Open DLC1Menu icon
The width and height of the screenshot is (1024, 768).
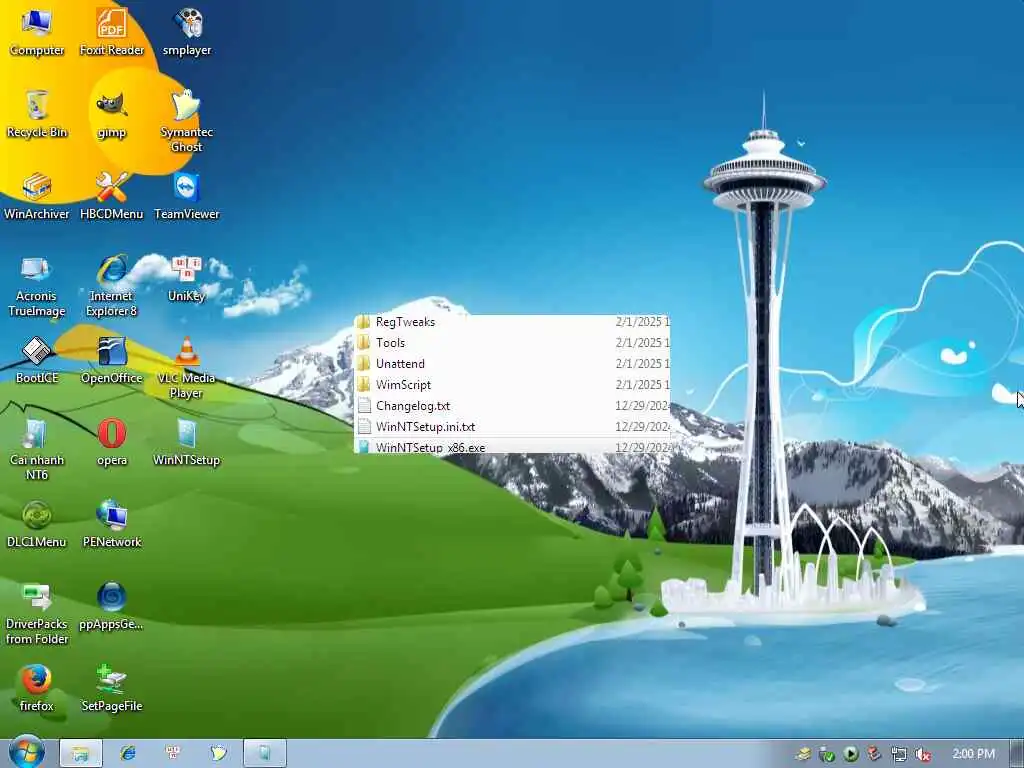coord(37,524)
